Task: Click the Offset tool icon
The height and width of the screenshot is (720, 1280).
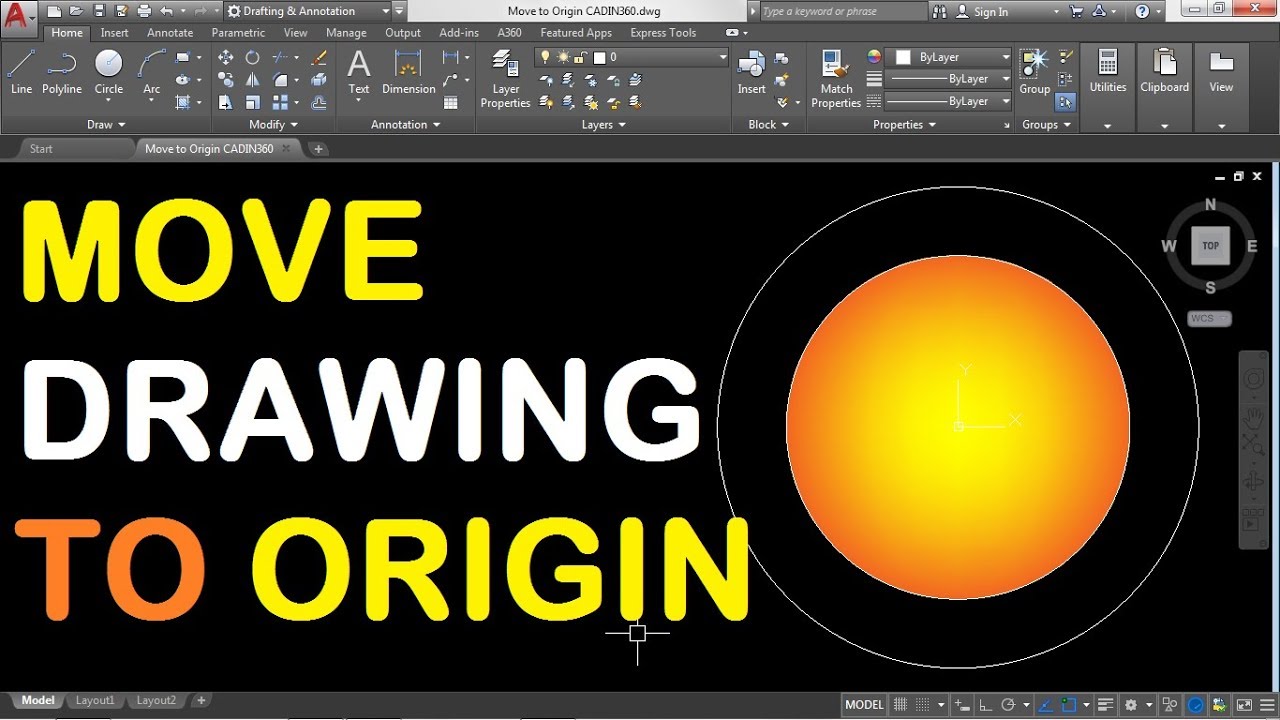Action: click(x=319, y=102)
